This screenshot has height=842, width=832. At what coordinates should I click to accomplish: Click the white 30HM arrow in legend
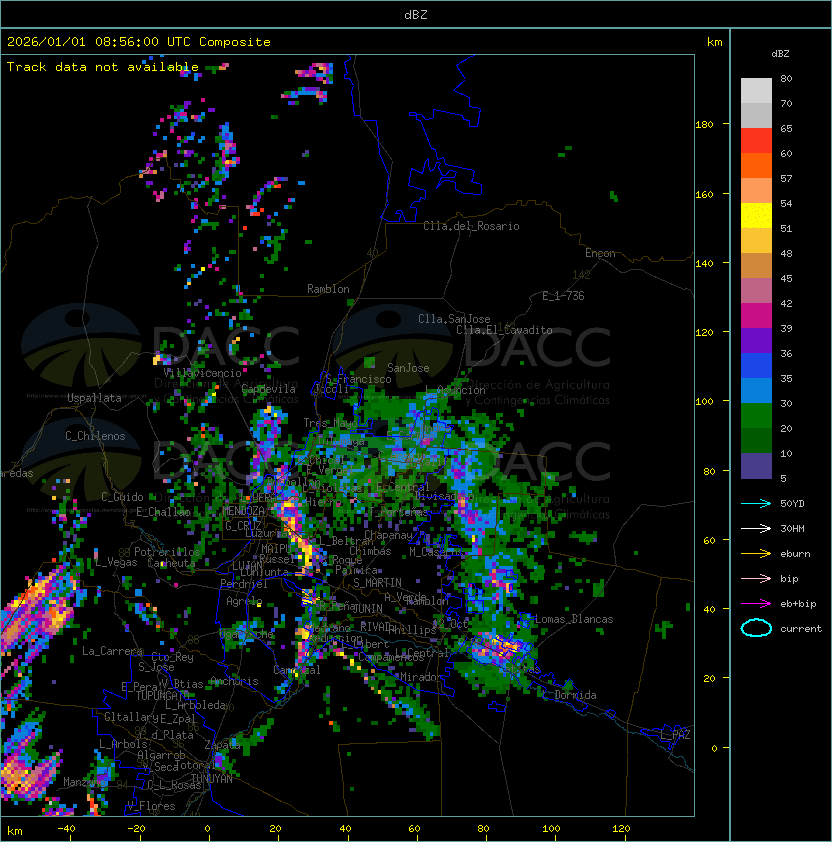click(756, 528)
